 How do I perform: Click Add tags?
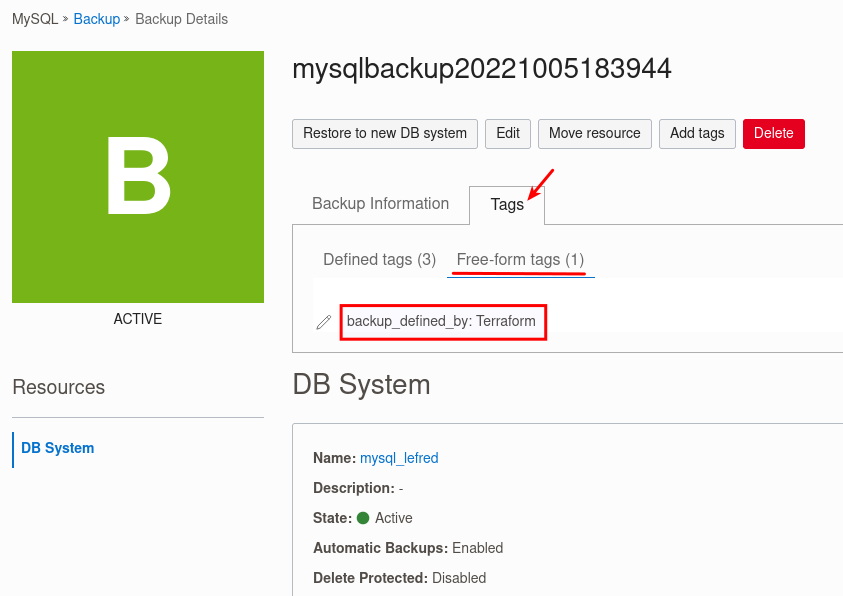coord(697,133)
